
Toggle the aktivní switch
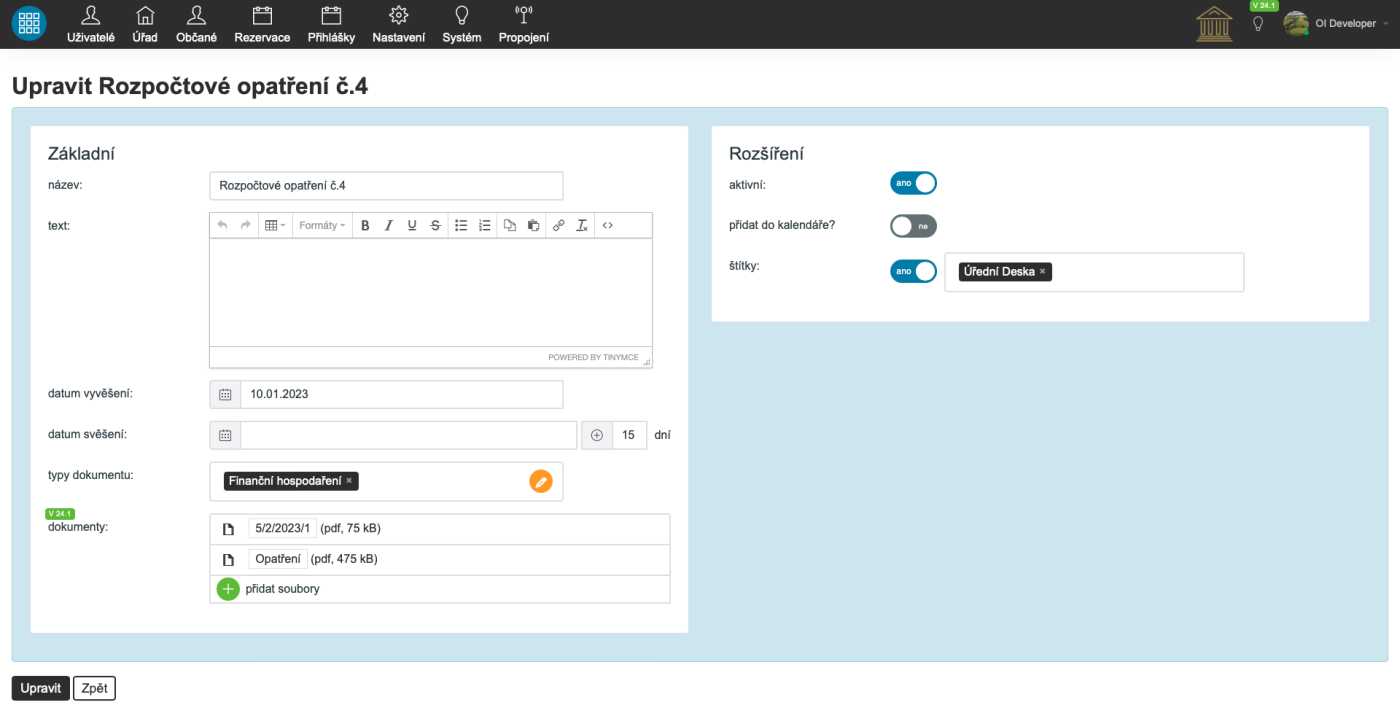point(913,183)
